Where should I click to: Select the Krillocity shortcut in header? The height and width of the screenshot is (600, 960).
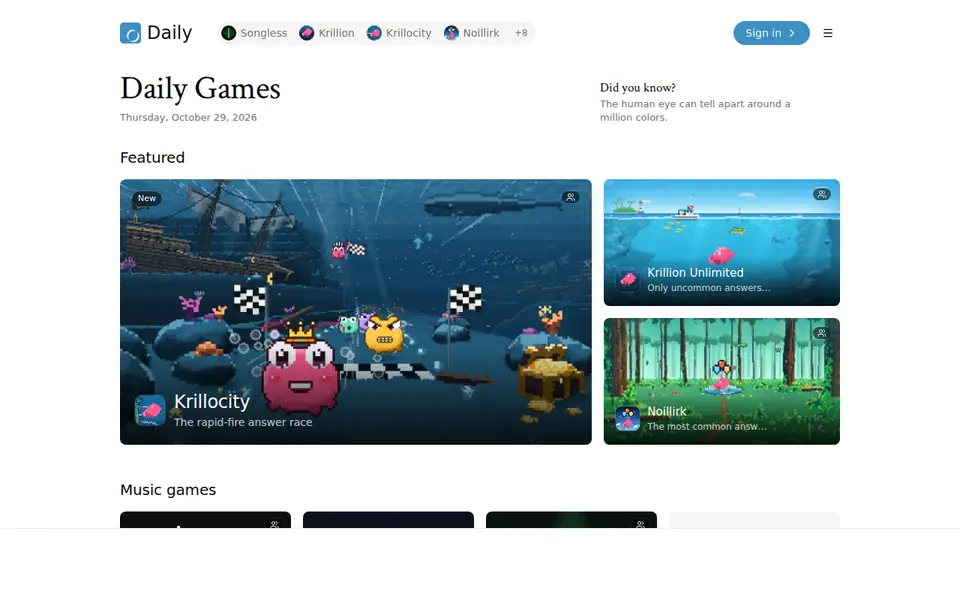pos(399,33)
